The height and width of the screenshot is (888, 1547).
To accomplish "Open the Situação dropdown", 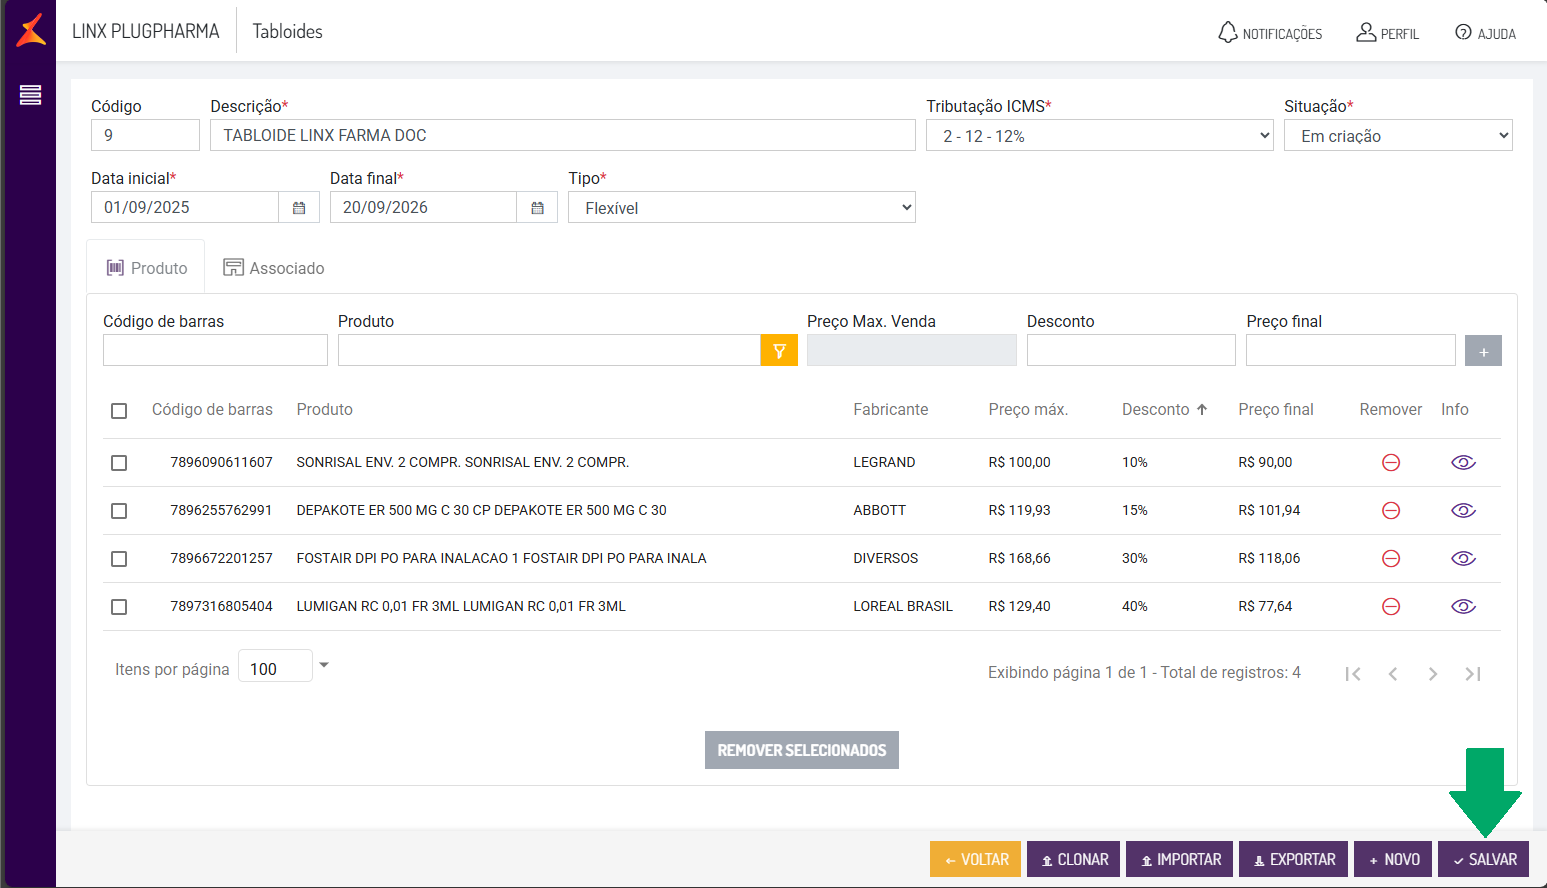I will coord(1398,135).
